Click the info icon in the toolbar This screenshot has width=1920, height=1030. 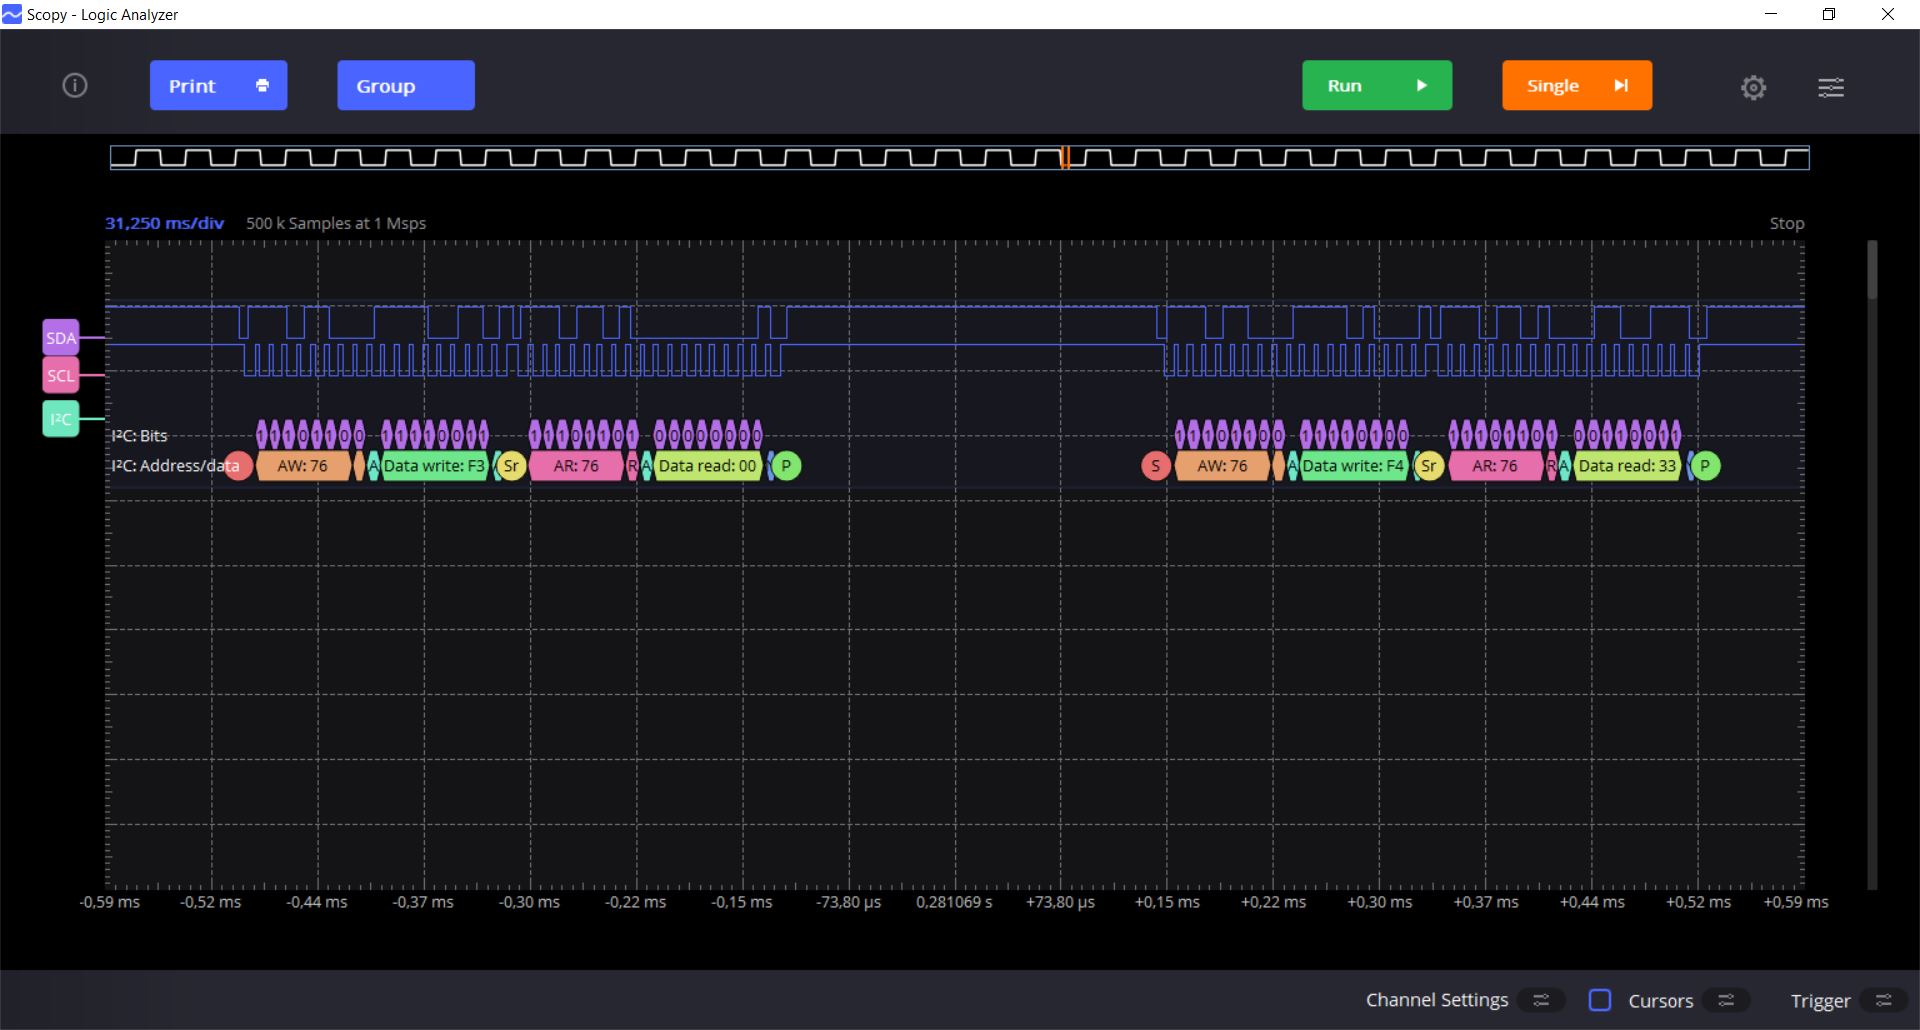click(75, 86)
